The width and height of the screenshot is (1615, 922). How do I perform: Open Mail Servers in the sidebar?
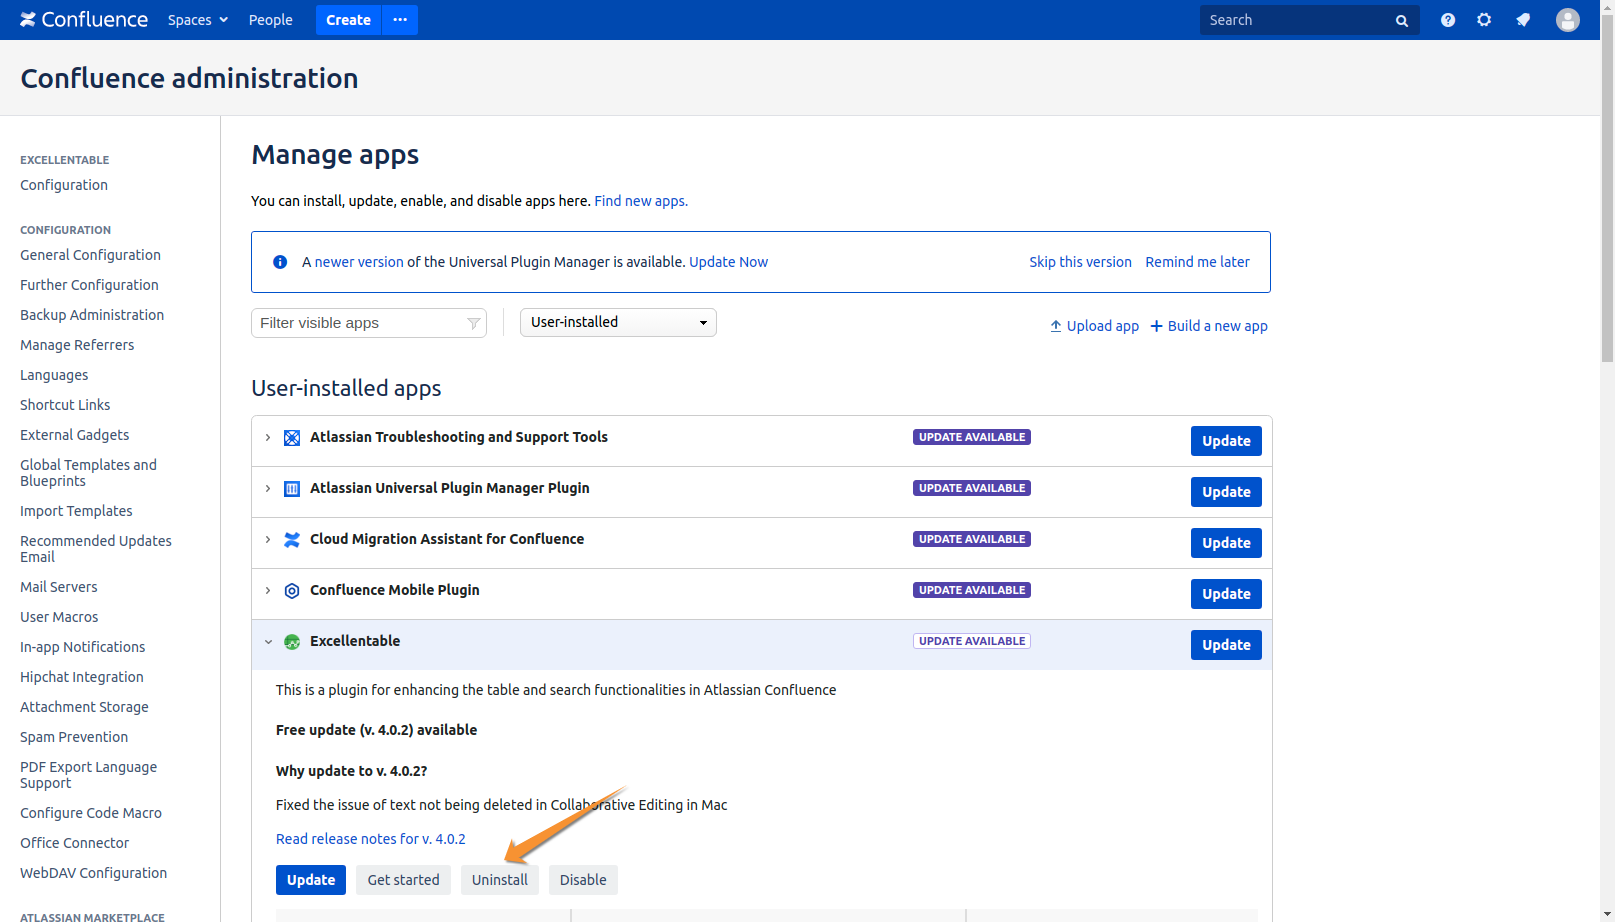[x=59, y=587]
